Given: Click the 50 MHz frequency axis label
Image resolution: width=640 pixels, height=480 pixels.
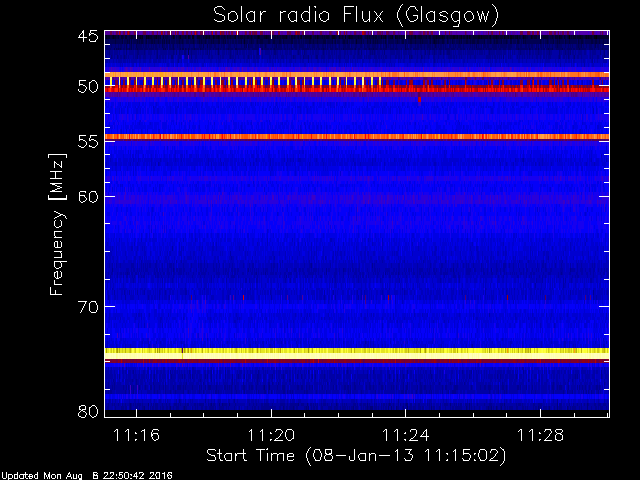Looking at the screenshot, I should pos(88,87).
